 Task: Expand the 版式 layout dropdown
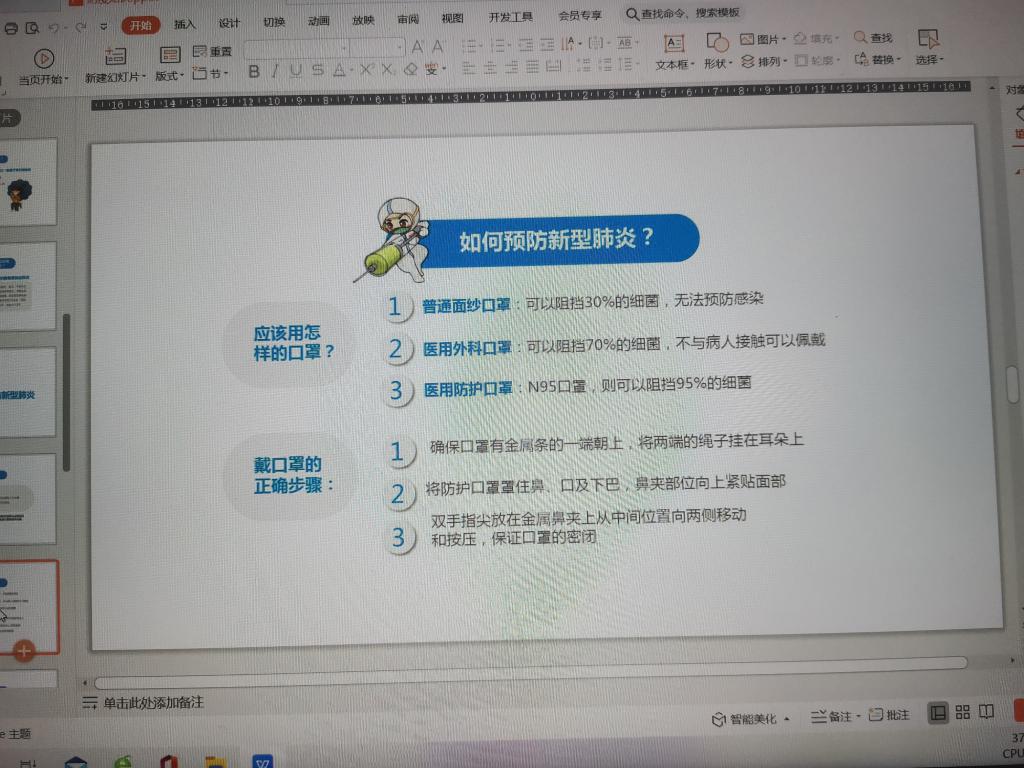(x=169, y=76)
